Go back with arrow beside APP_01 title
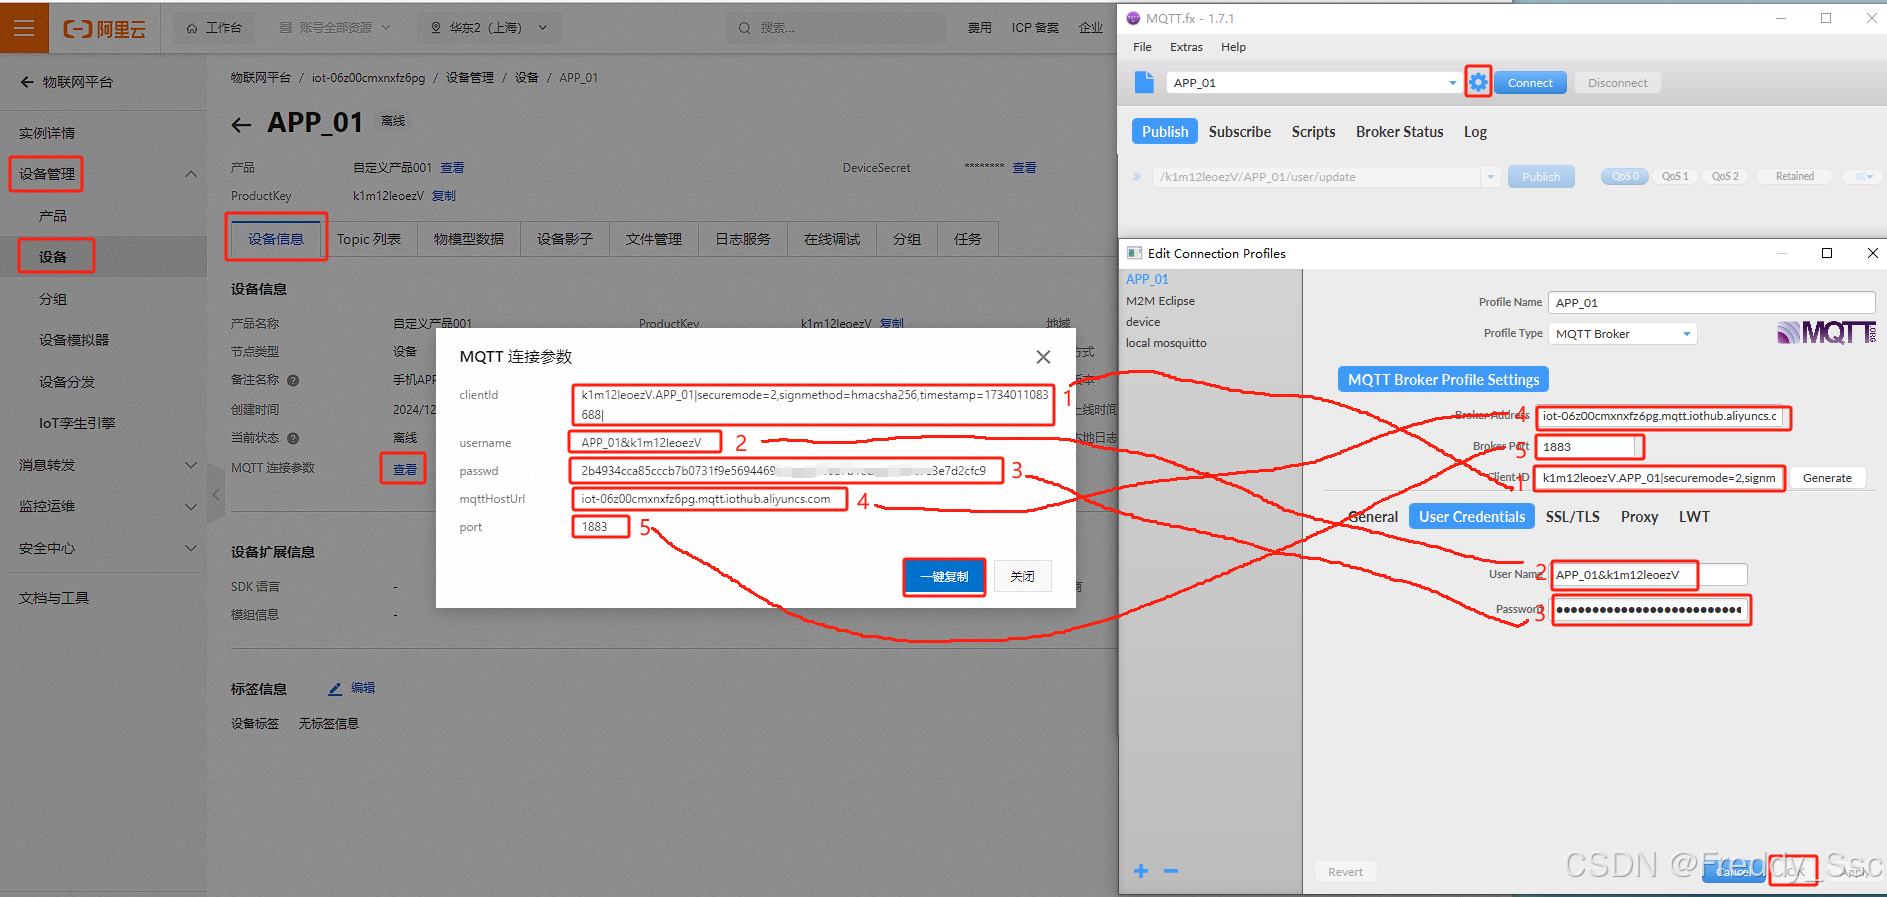The height and width of the screenshot is (897, 1887). coord(241,125)
